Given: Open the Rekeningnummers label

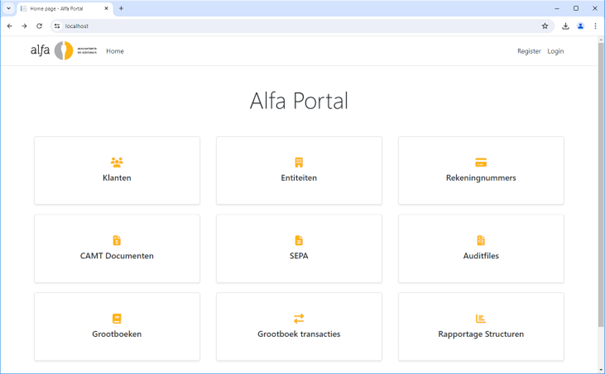Looking at the screenshot, I should [x=481, y=178].
